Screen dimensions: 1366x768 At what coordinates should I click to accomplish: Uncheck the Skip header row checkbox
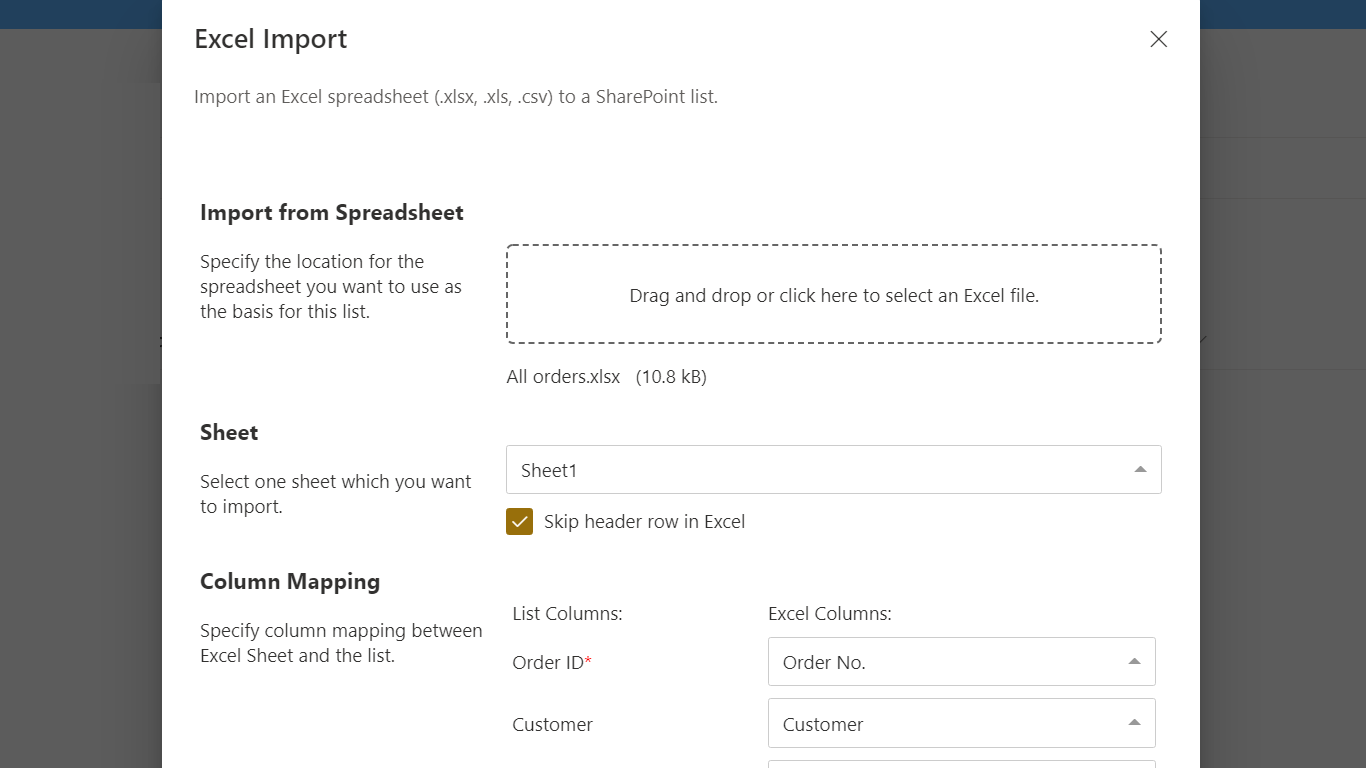[519, 522]
